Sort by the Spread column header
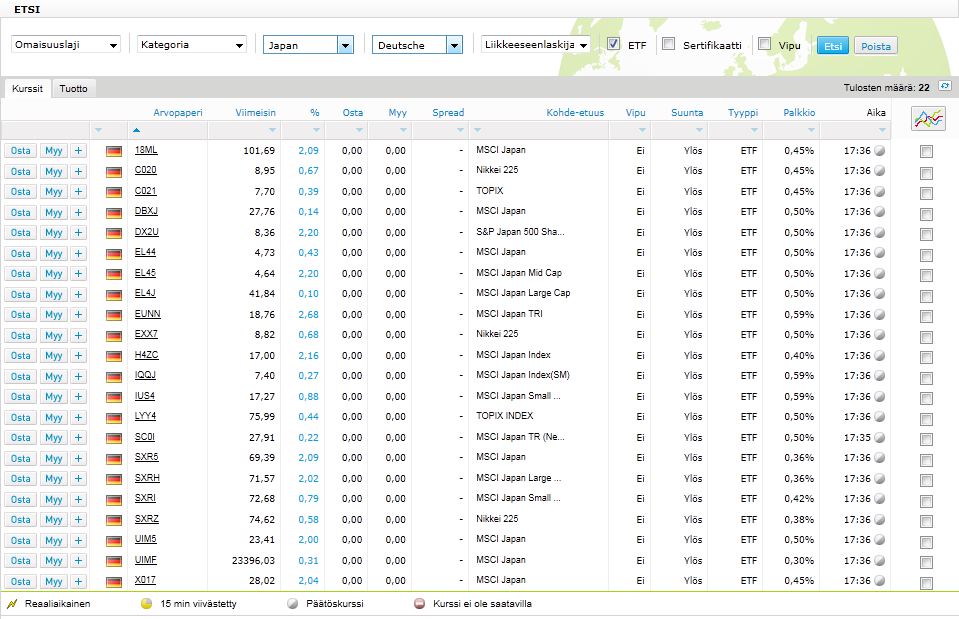959x619 pixels. 448,113
